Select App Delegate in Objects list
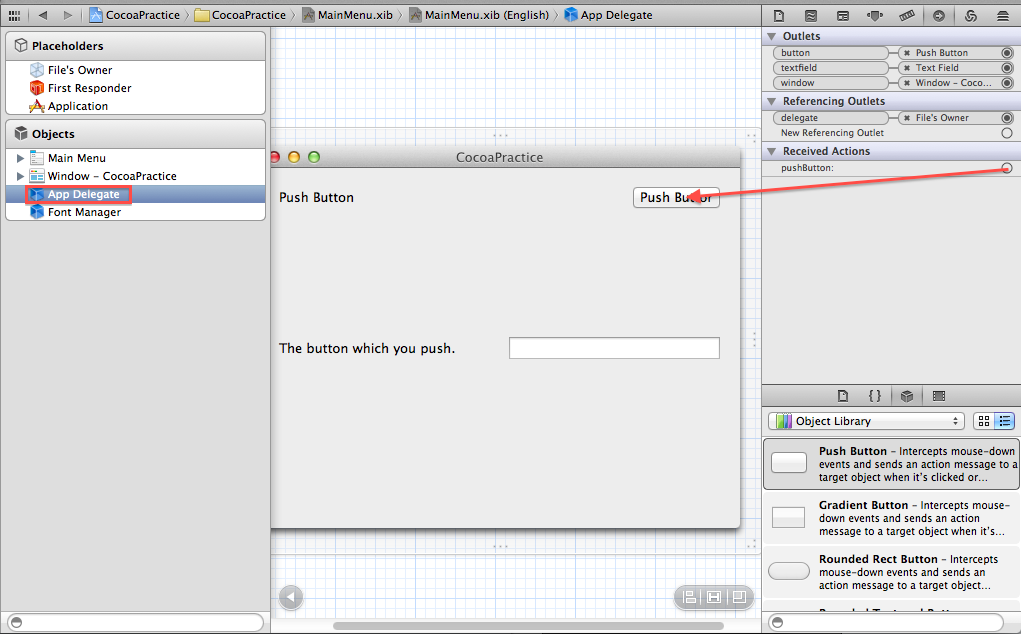 tap(135, 194)
